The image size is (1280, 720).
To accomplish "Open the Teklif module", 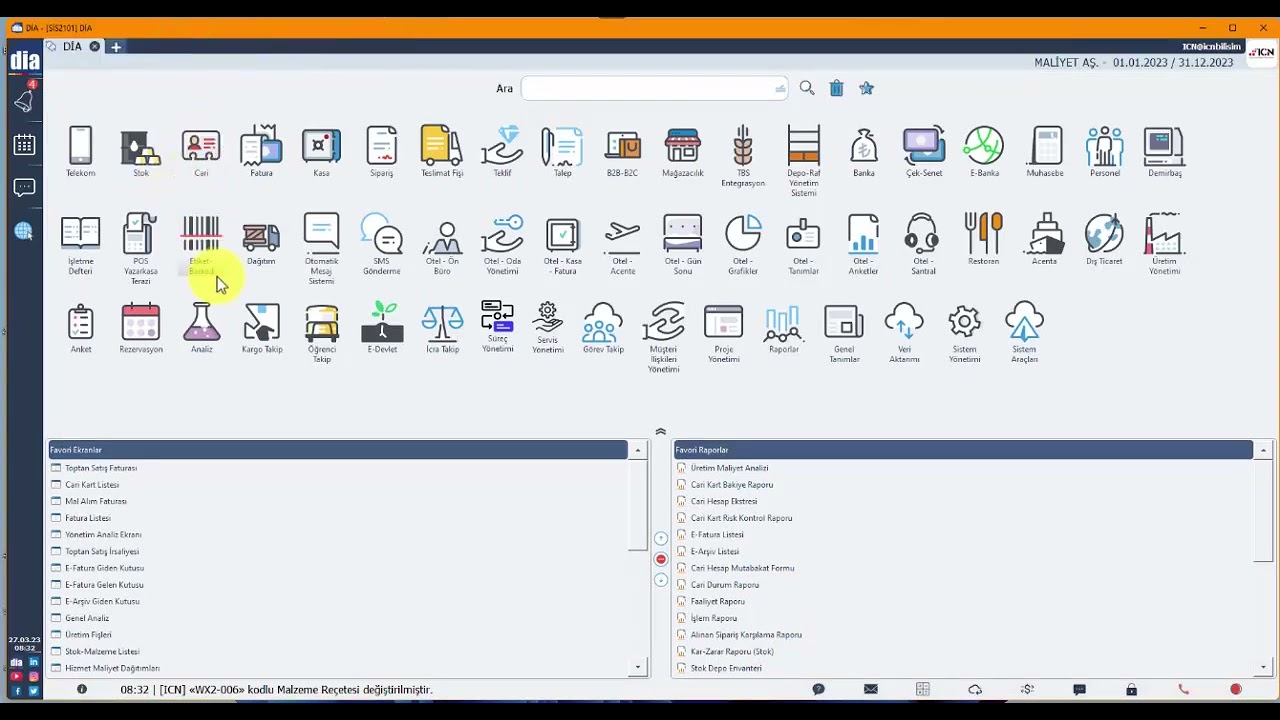I will pos(502,152).
